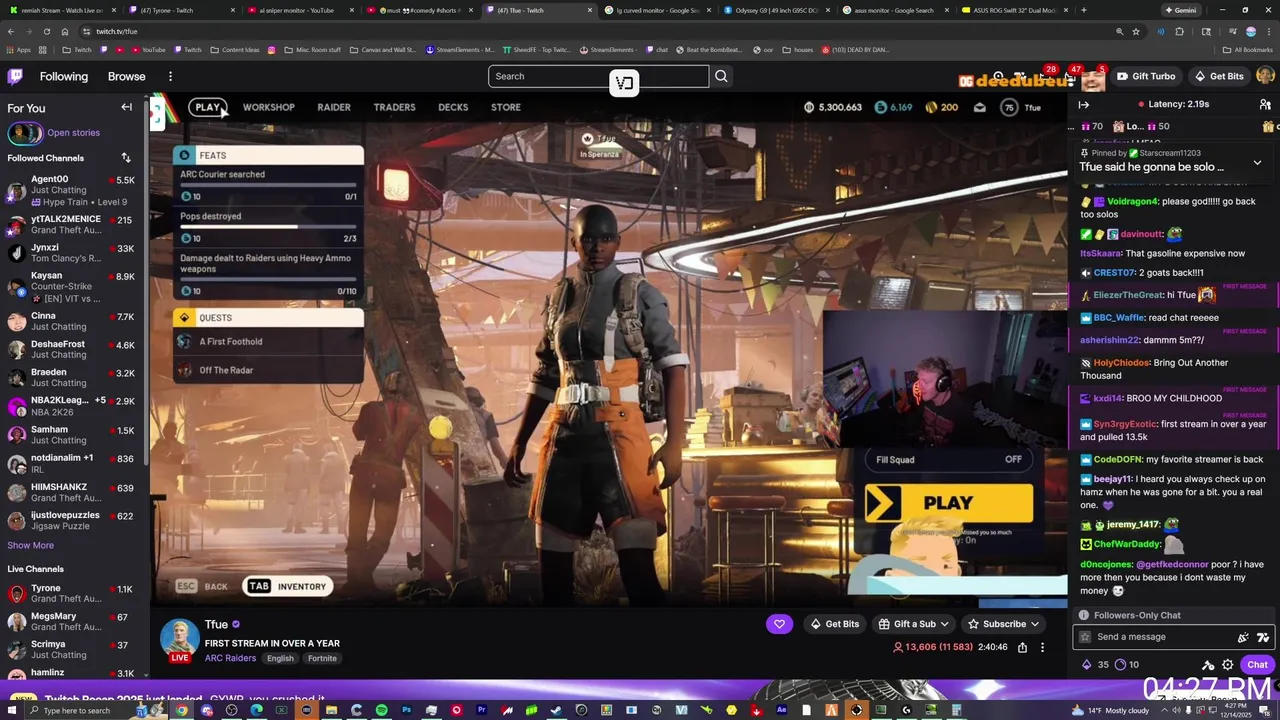Open ijustlovepuzzles channel row
Screen dimensions: 1280x720
click(x=70, y=520)
